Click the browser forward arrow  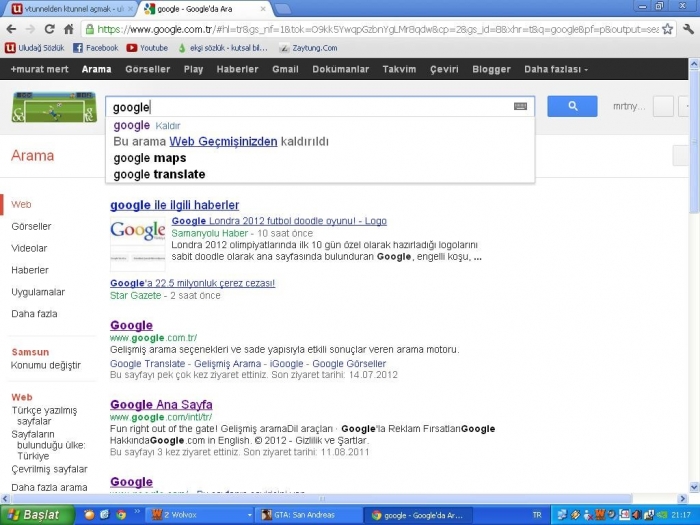click(x=30, y=29)
